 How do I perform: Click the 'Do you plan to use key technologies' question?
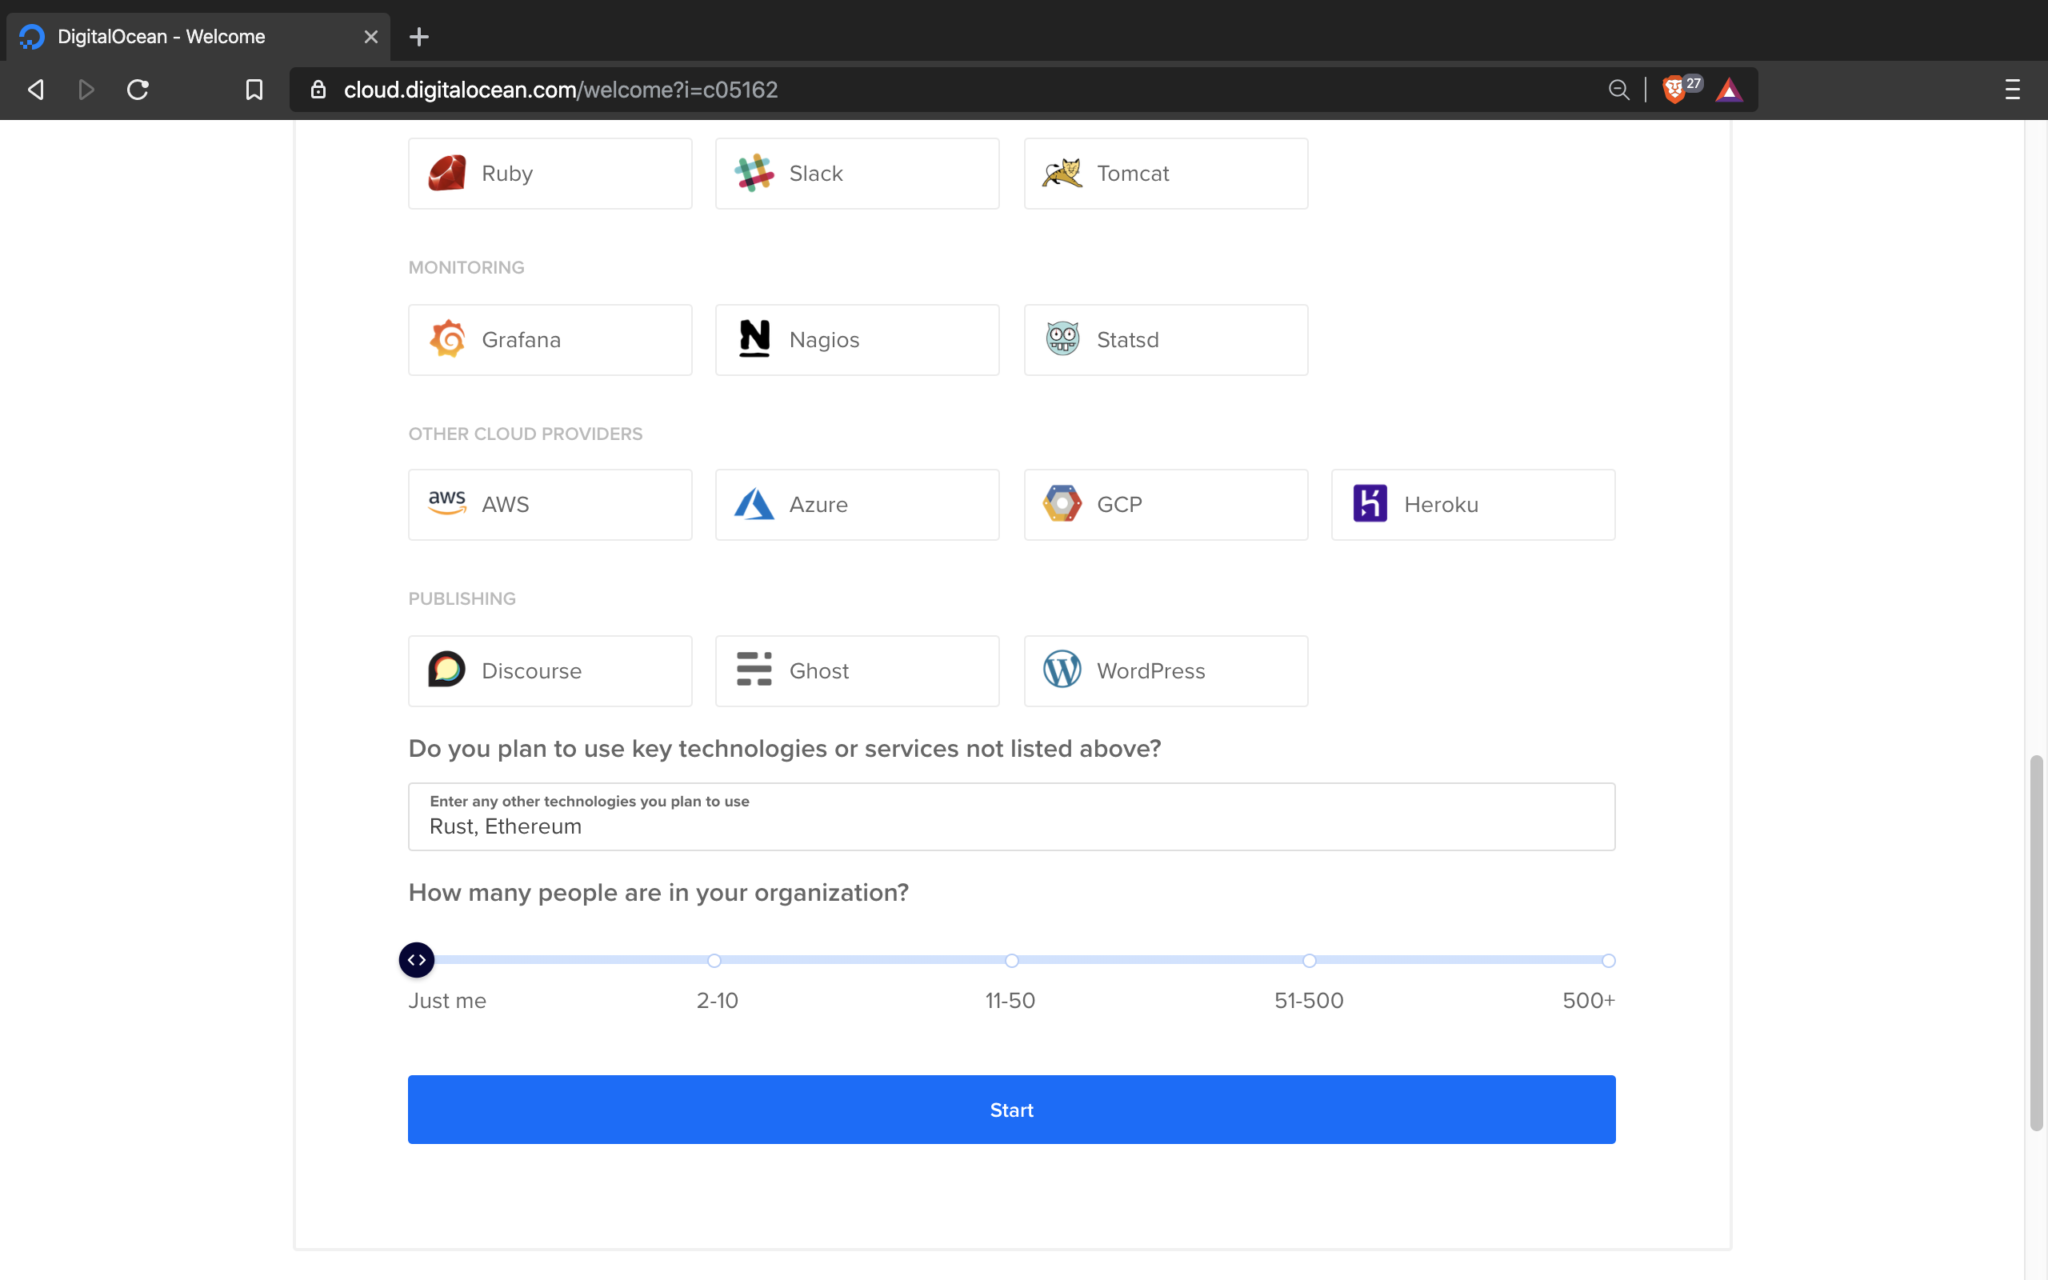click(784, 749)
